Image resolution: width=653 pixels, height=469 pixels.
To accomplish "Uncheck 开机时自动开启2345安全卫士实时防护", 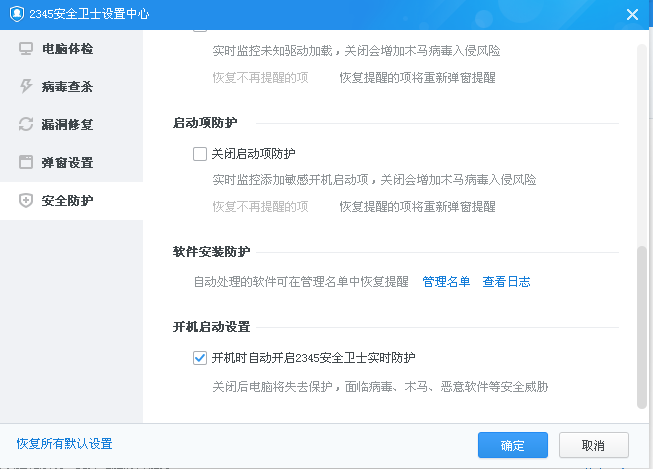I will click(x=200, y=358).
